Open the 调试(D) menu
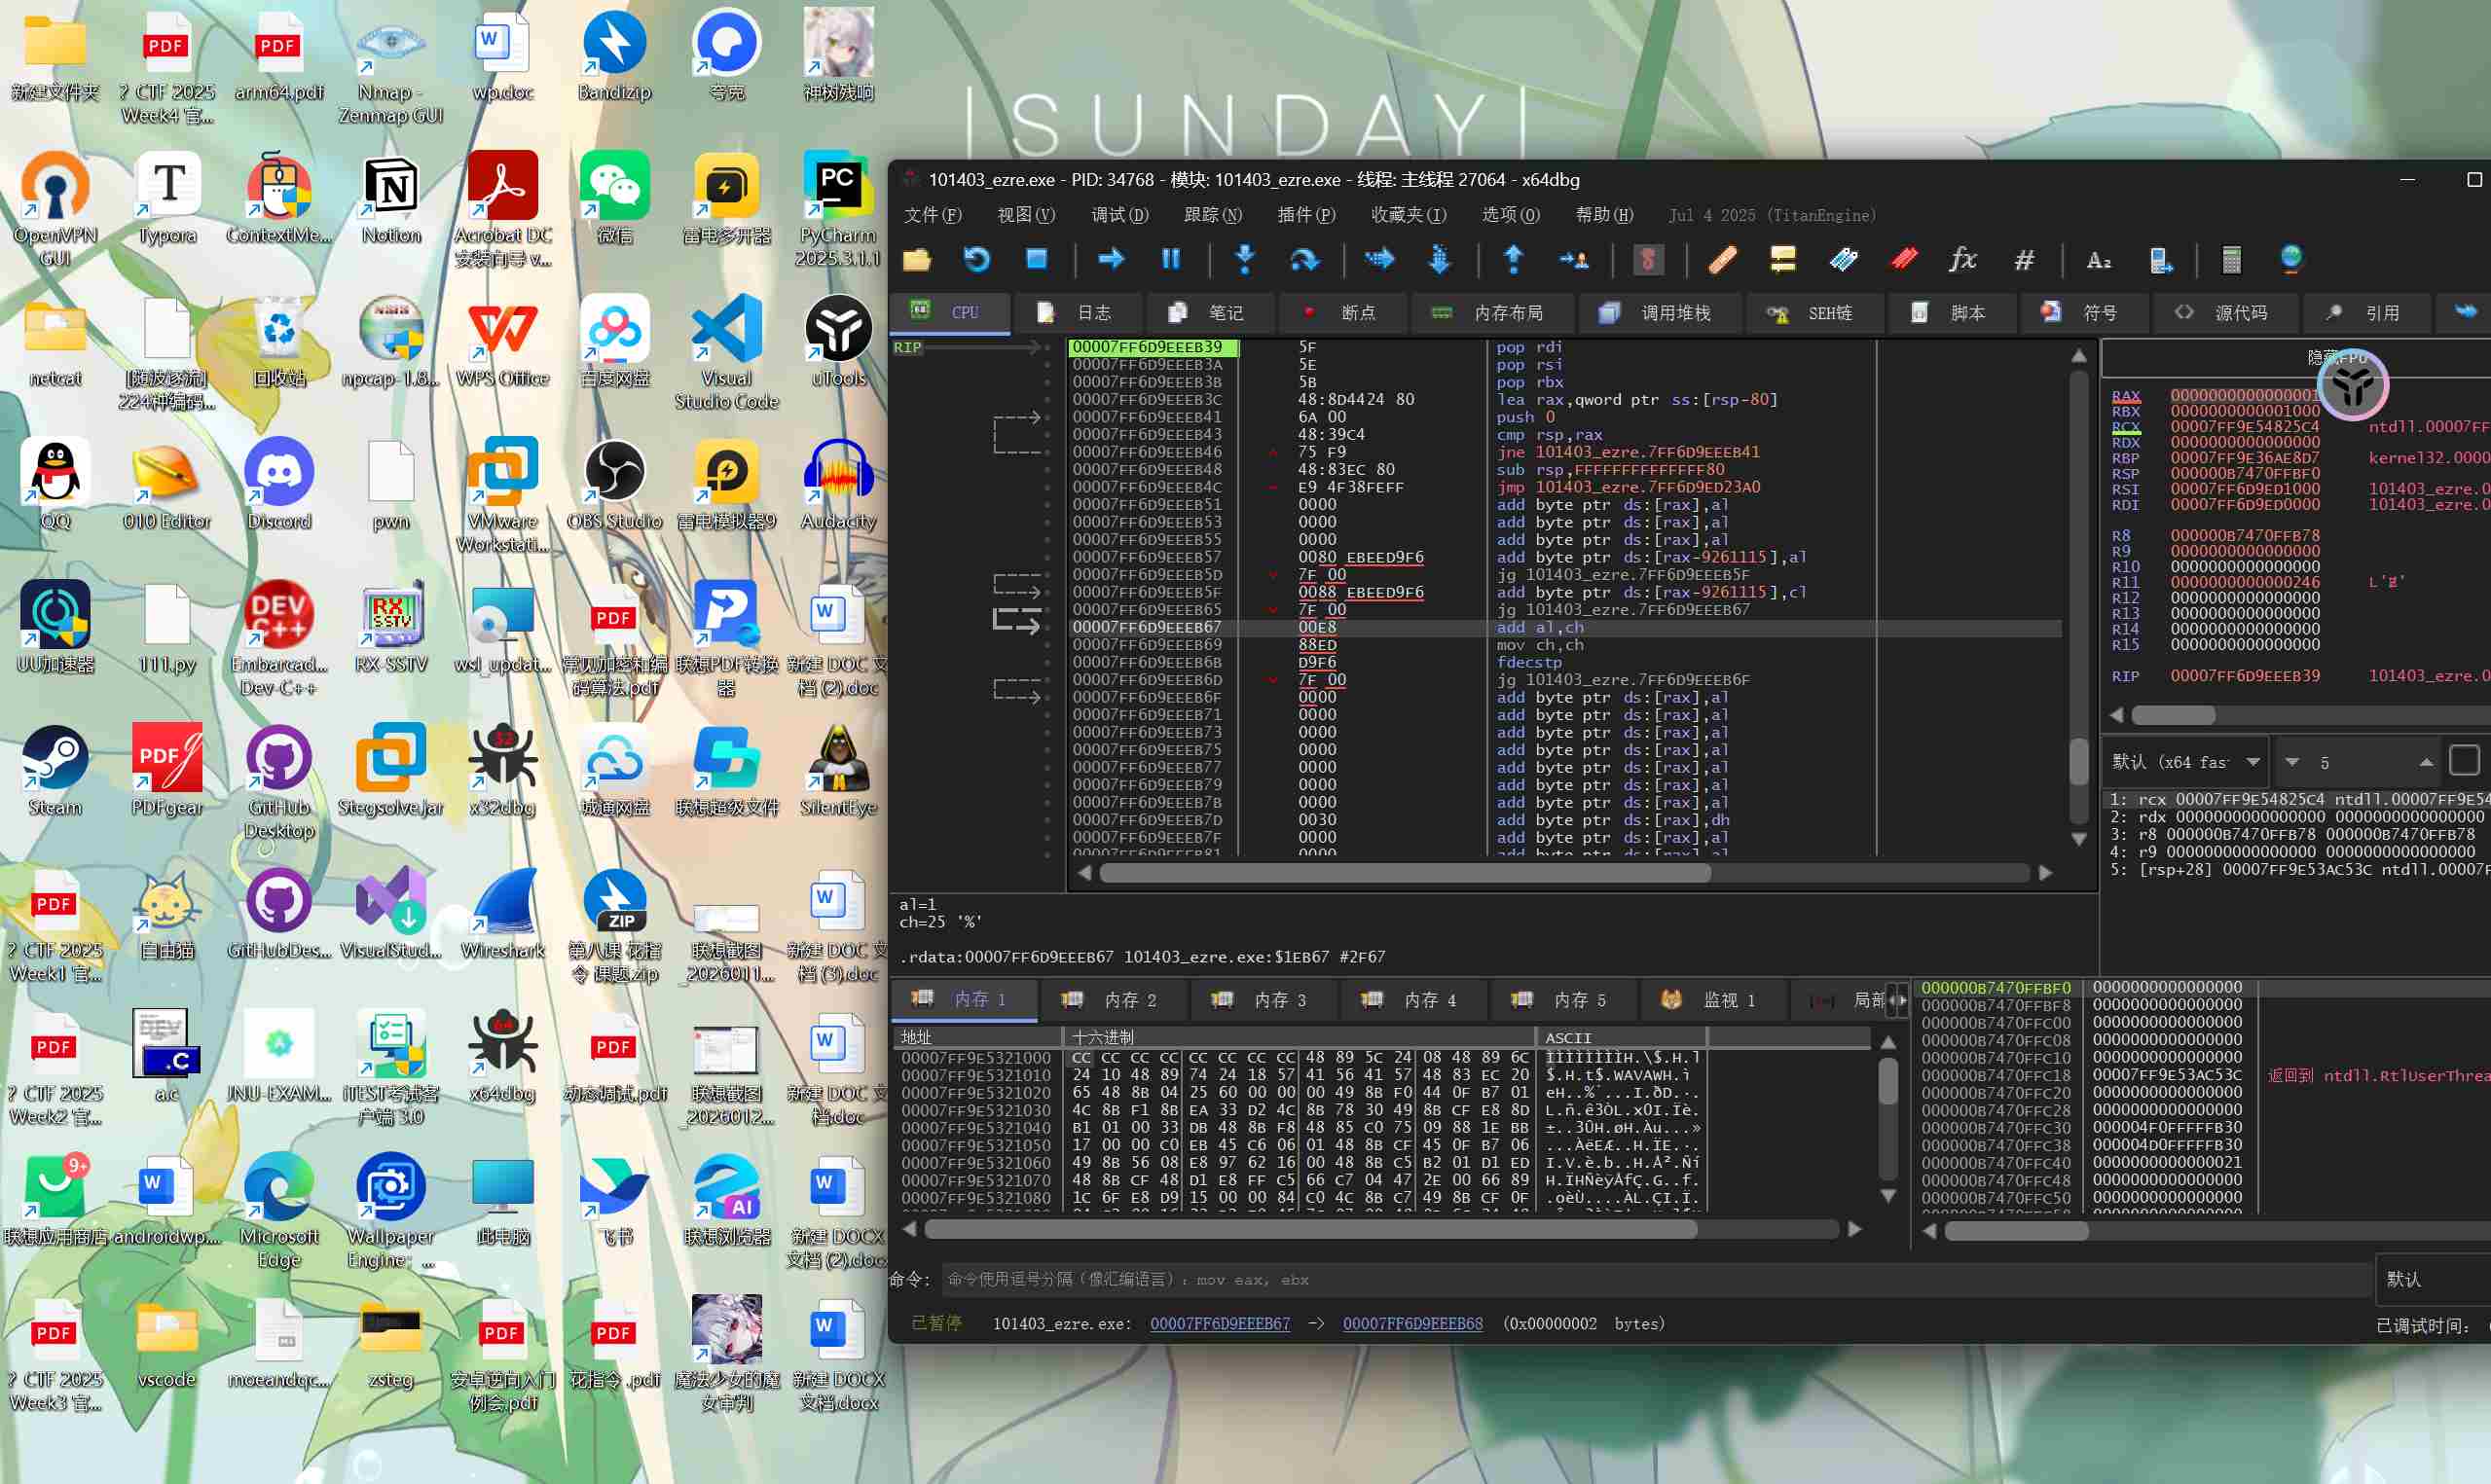Viewport: 2491px width, 1484px height. 1119,215
